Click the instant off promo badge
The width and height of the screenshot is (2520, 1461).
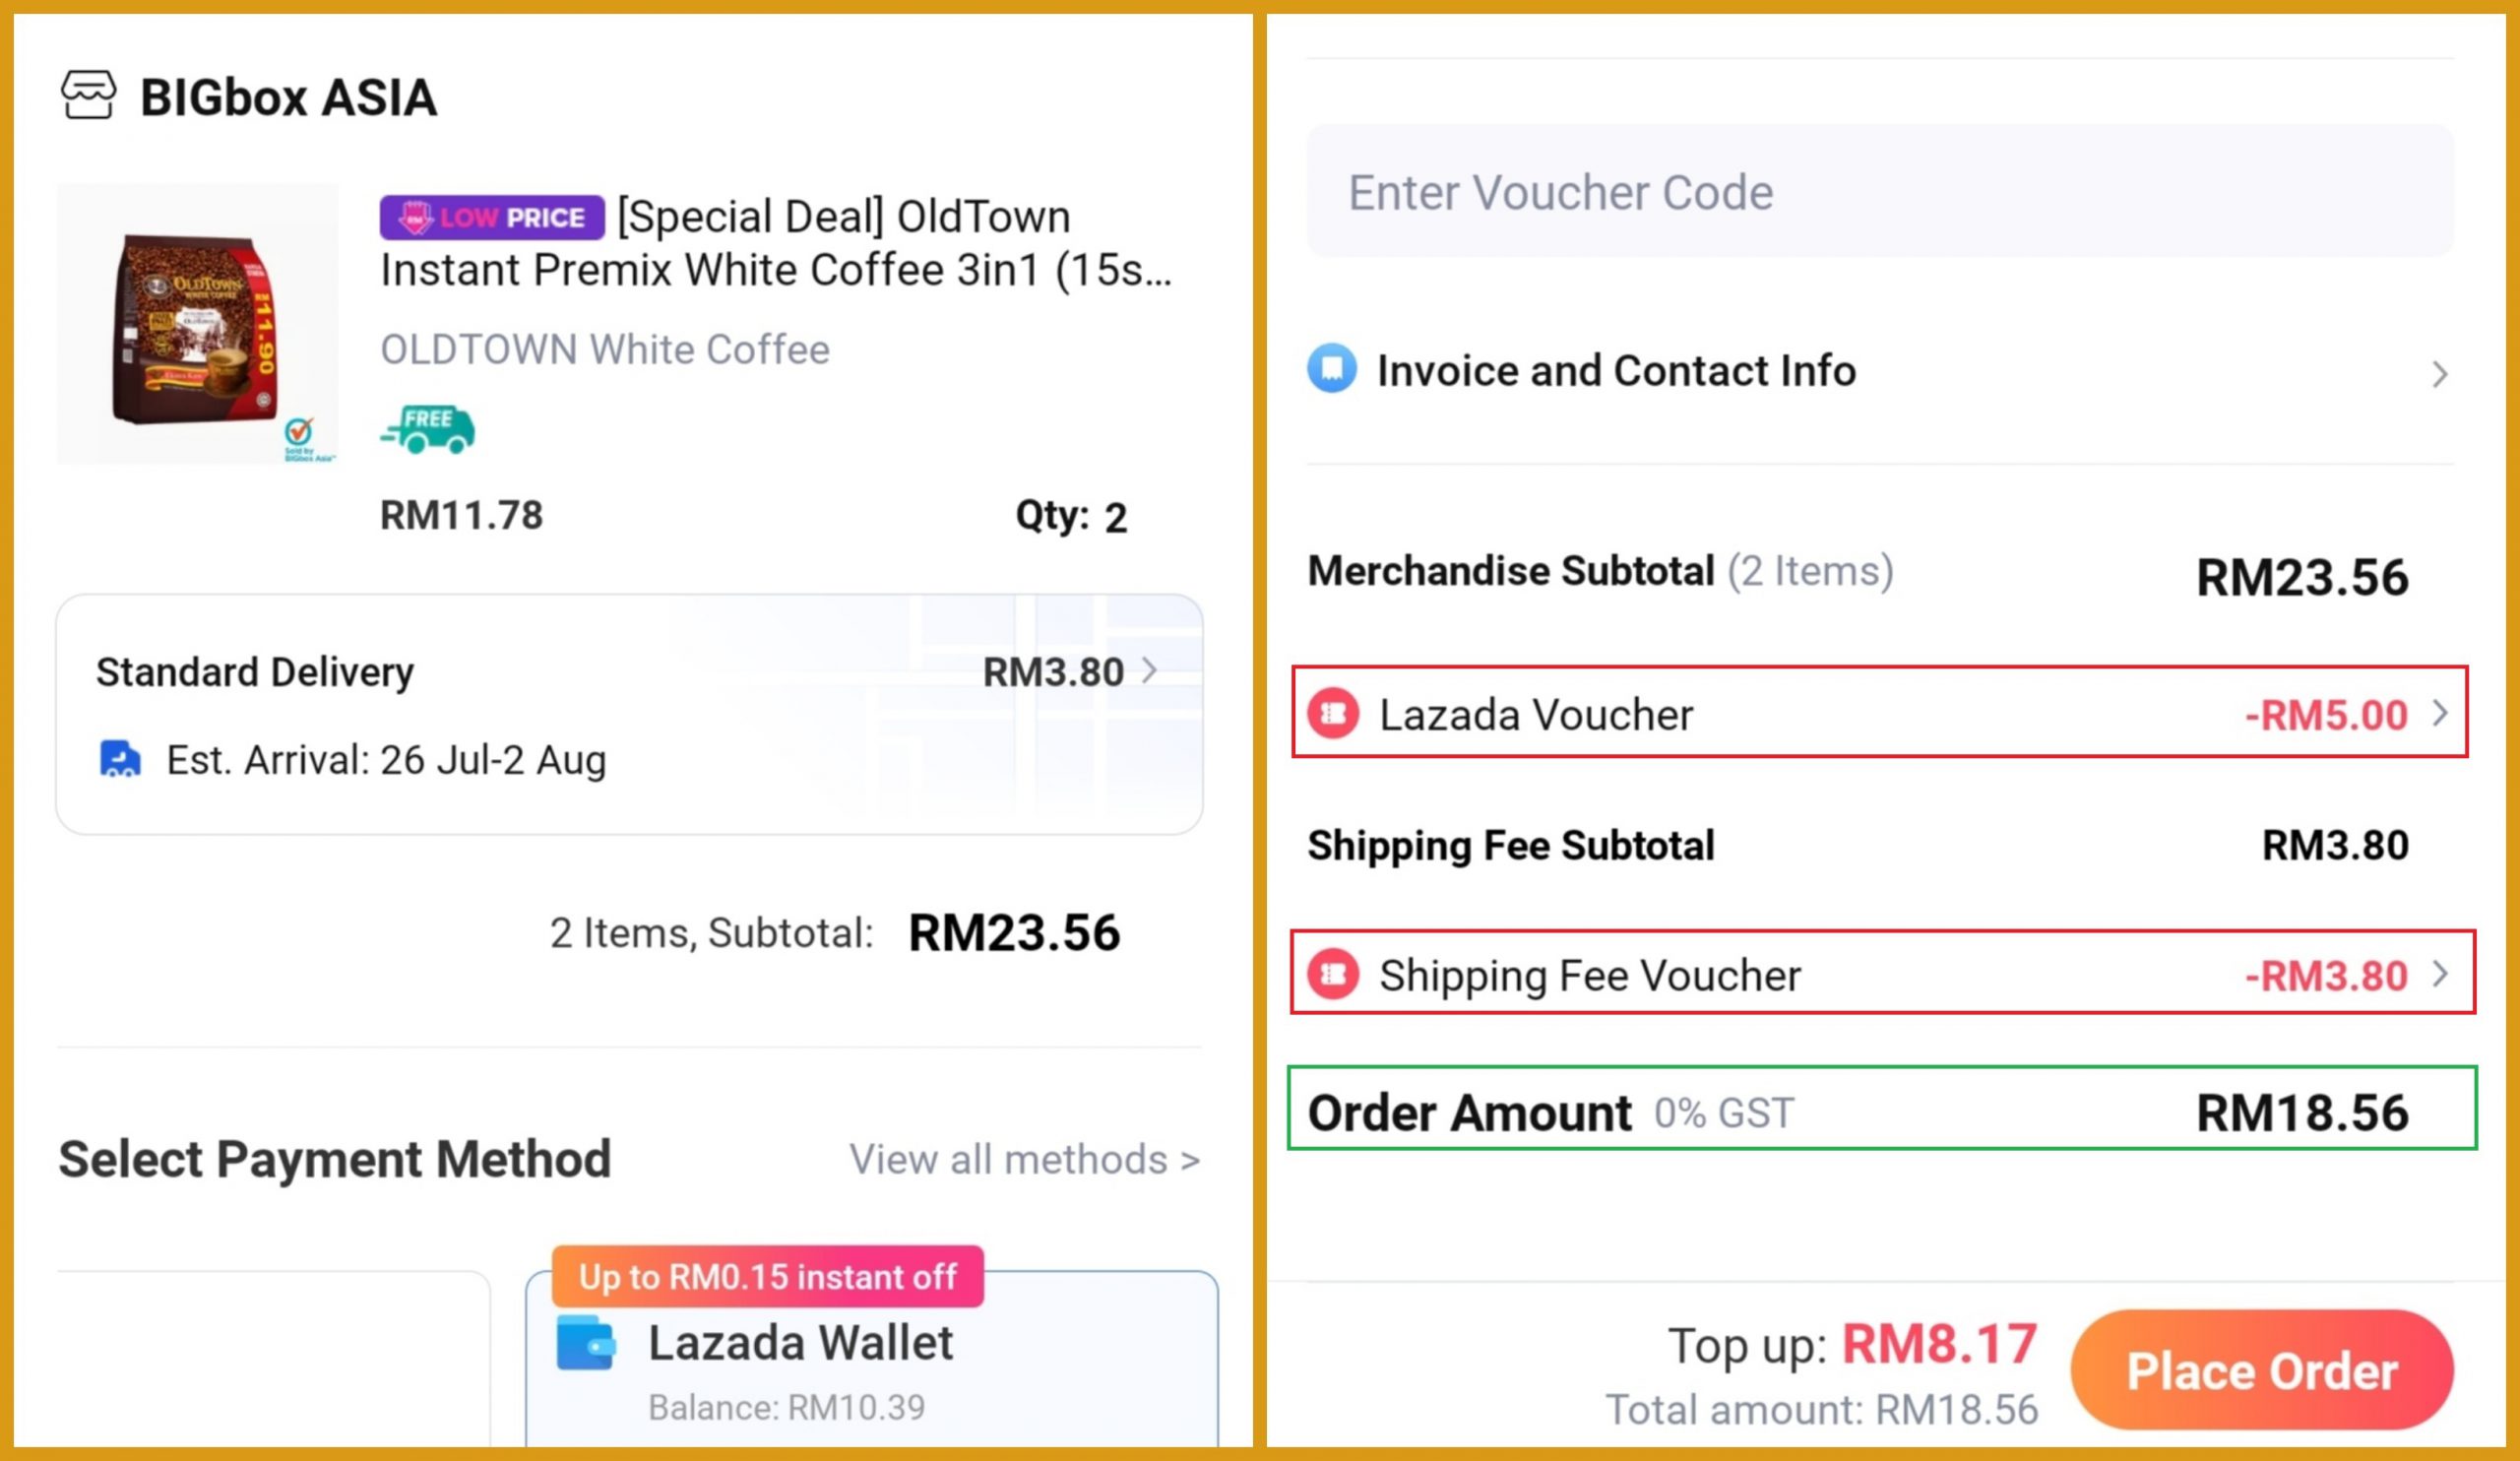(x=767, y=1276)
